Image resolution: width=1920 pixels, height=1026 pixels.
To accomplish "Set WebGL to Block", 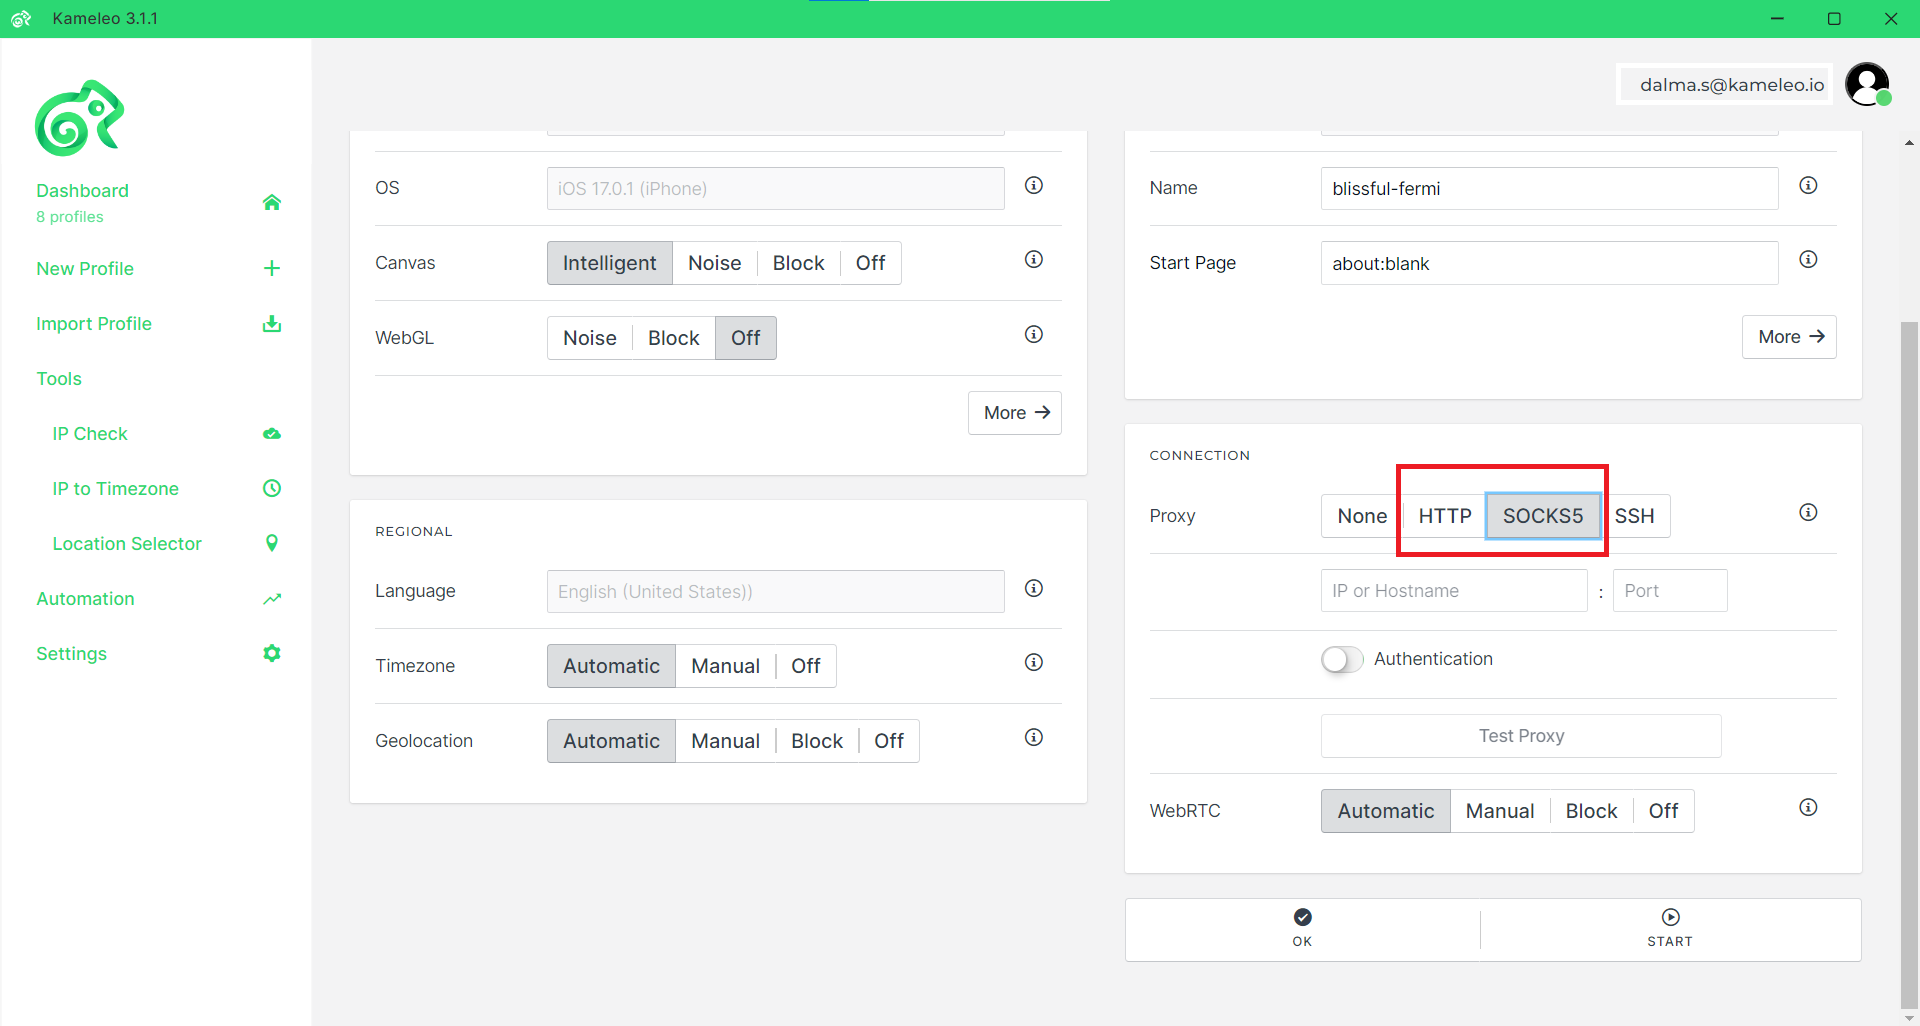I will pyautogui.click(x=673, y=338).
